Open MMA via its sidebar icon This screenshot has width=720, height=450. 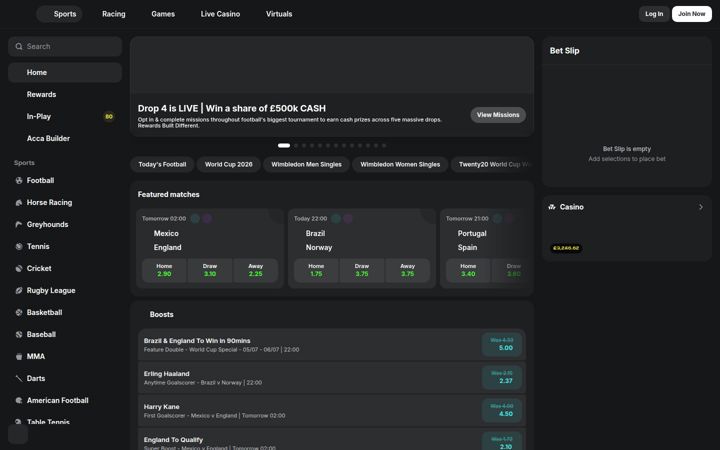coord(19,356)
